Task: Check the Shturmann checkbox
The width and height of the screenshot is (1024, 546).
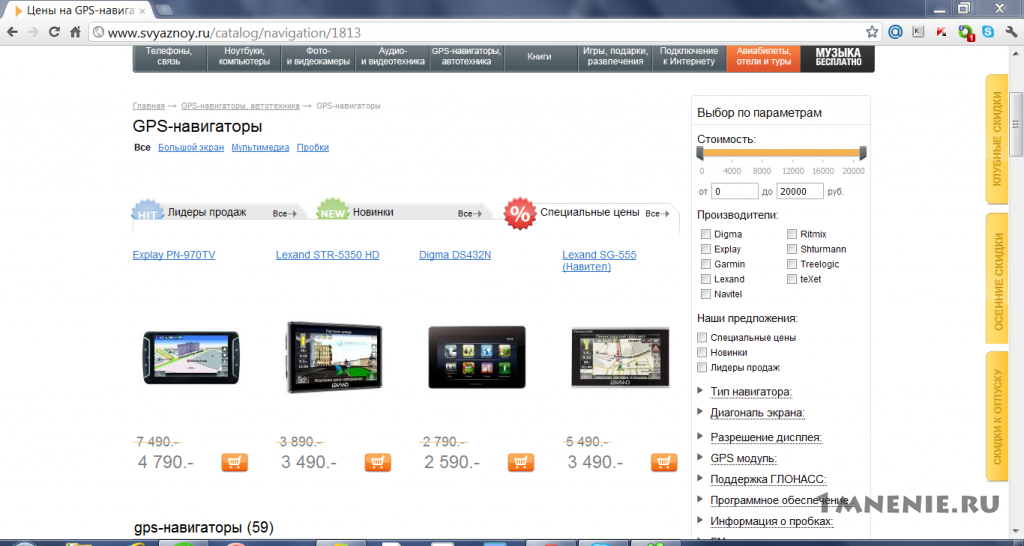Action: [x=792, y=249]
